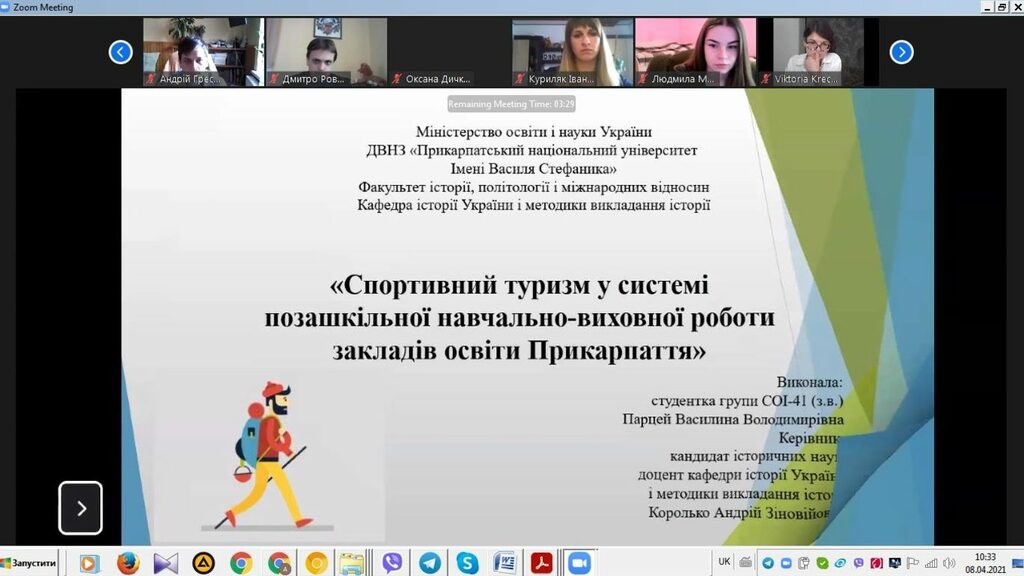Show the next participants with the right arrow
Viewport: 1024px width, 576px height.
(x=901, y=52)
